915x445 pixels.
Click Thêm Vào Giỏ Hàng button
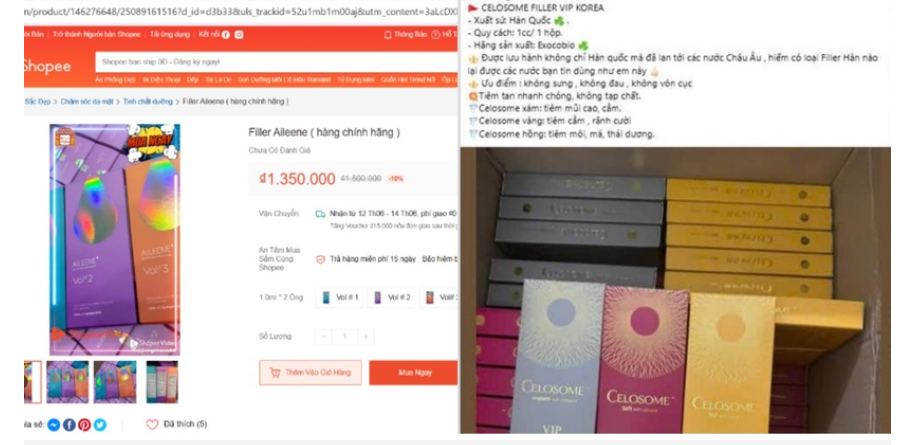tap(310, 372)
